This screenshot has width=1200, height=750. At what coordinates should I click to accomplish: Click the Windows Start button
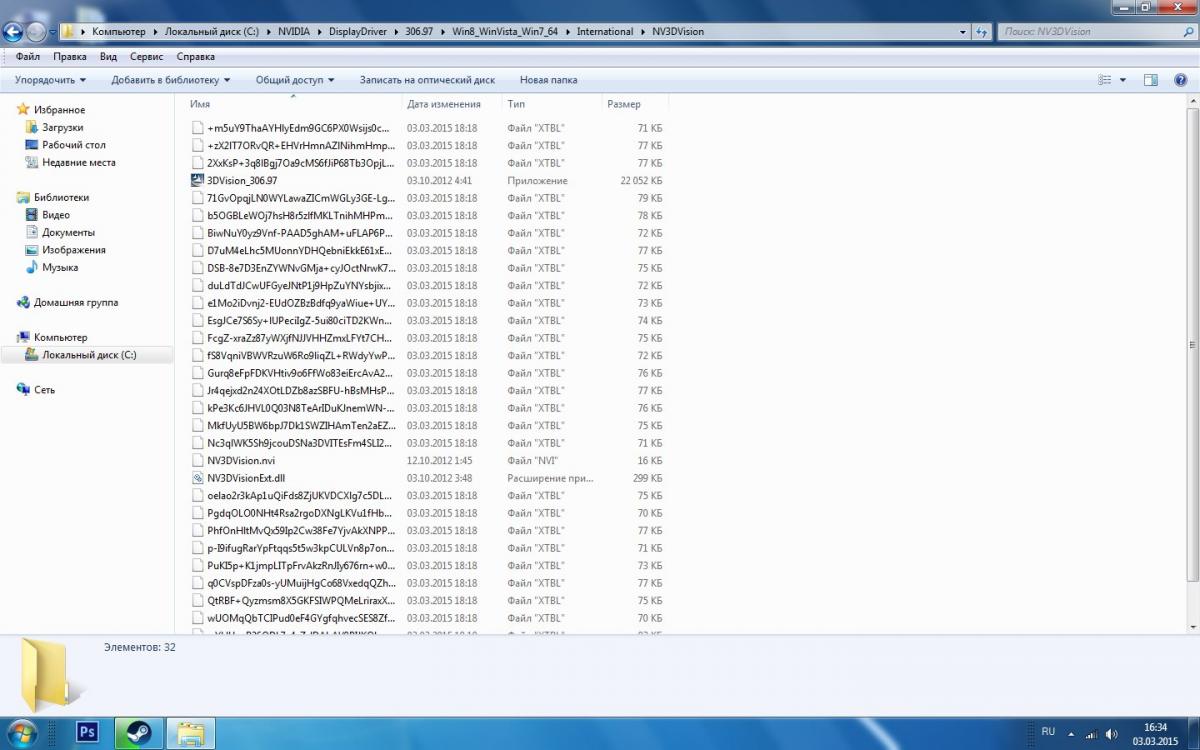coord(21,732)
